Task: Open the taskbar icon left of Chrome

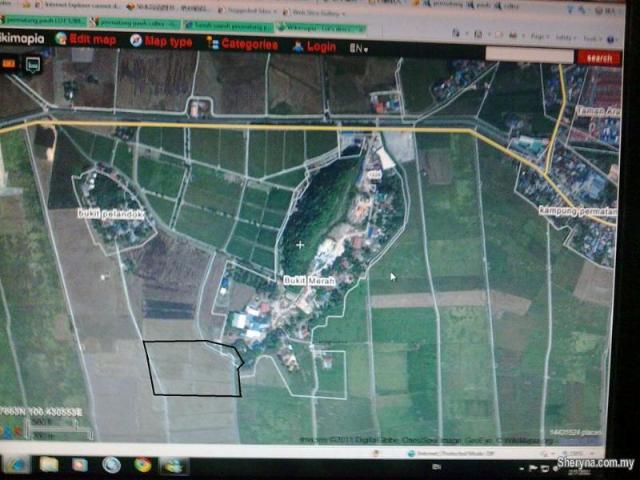Action: click(x=111, y=464)
